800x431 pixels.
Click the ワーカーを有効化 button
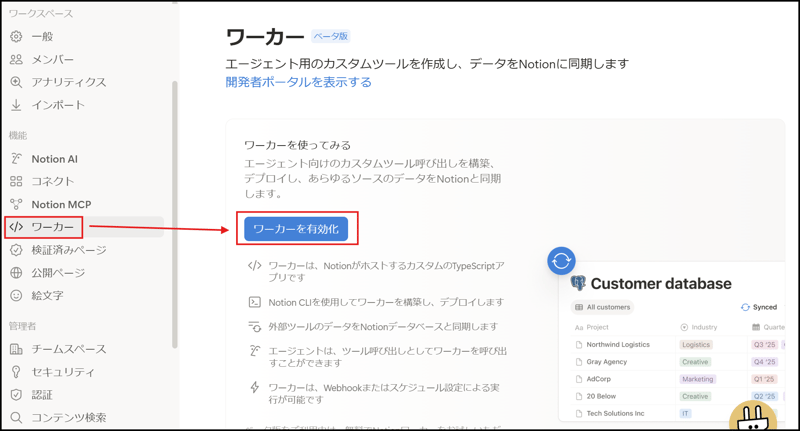click(x=296, y=229)
